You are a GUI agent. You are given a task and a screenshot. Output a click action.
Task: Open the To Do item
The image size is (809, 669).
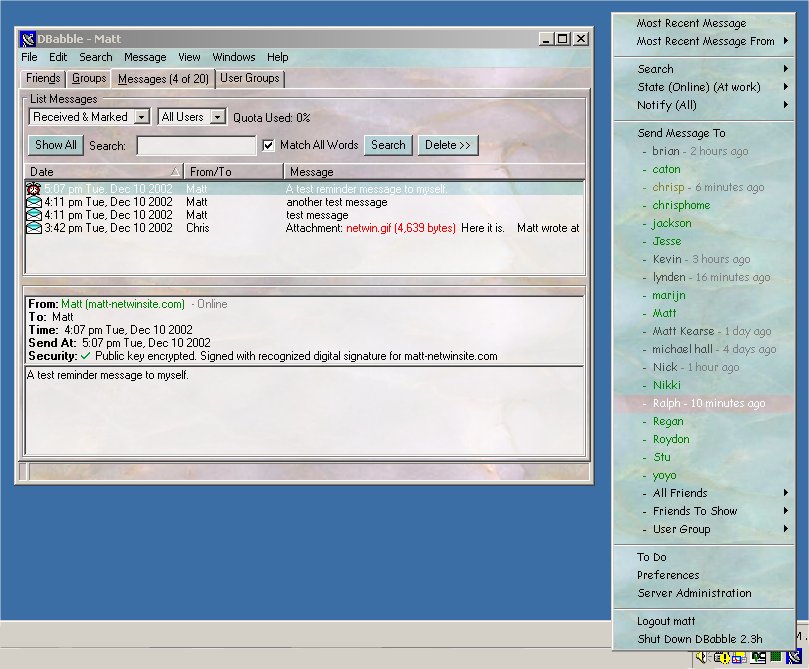705,557
